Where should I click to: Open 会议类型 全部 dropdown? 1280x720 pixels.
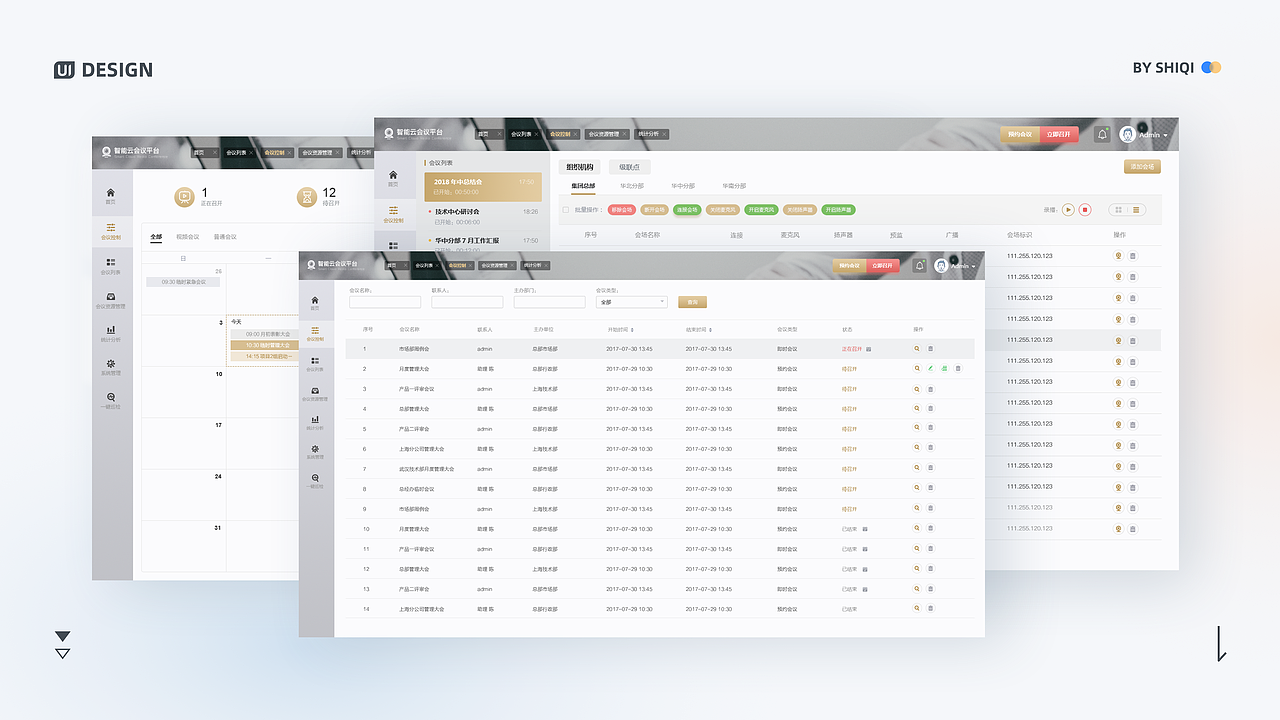coord(632,302)
